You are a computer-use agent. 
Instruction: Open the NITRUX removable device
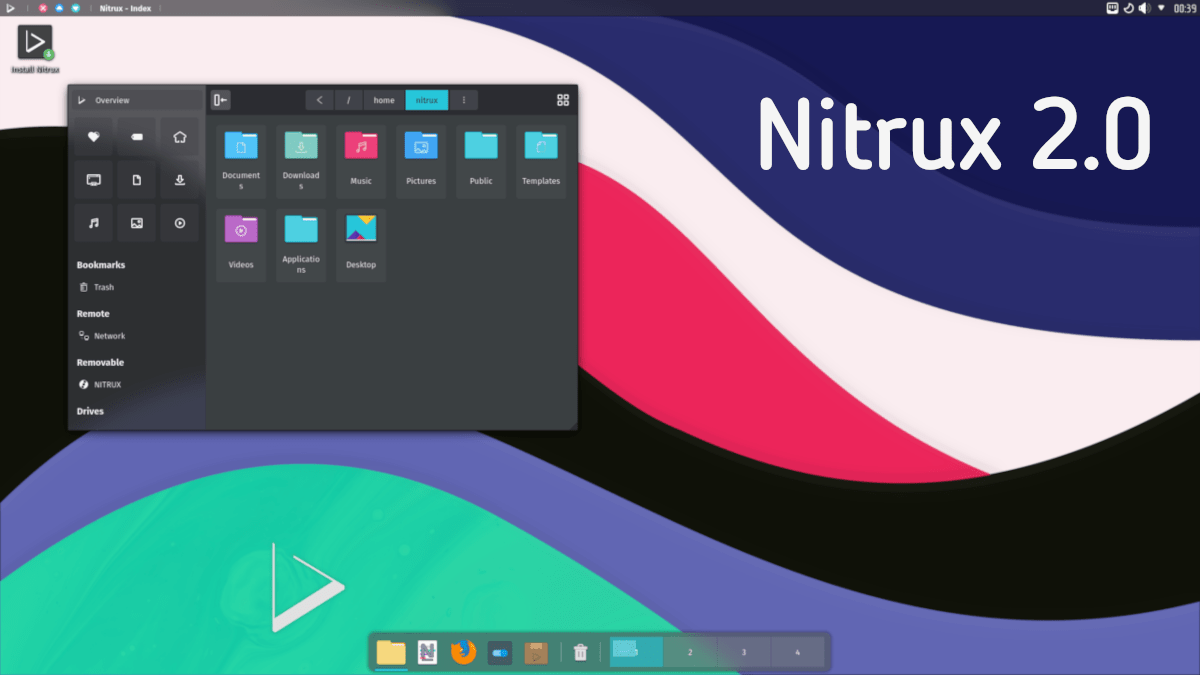pyautogui.click(x=137, y=384)
